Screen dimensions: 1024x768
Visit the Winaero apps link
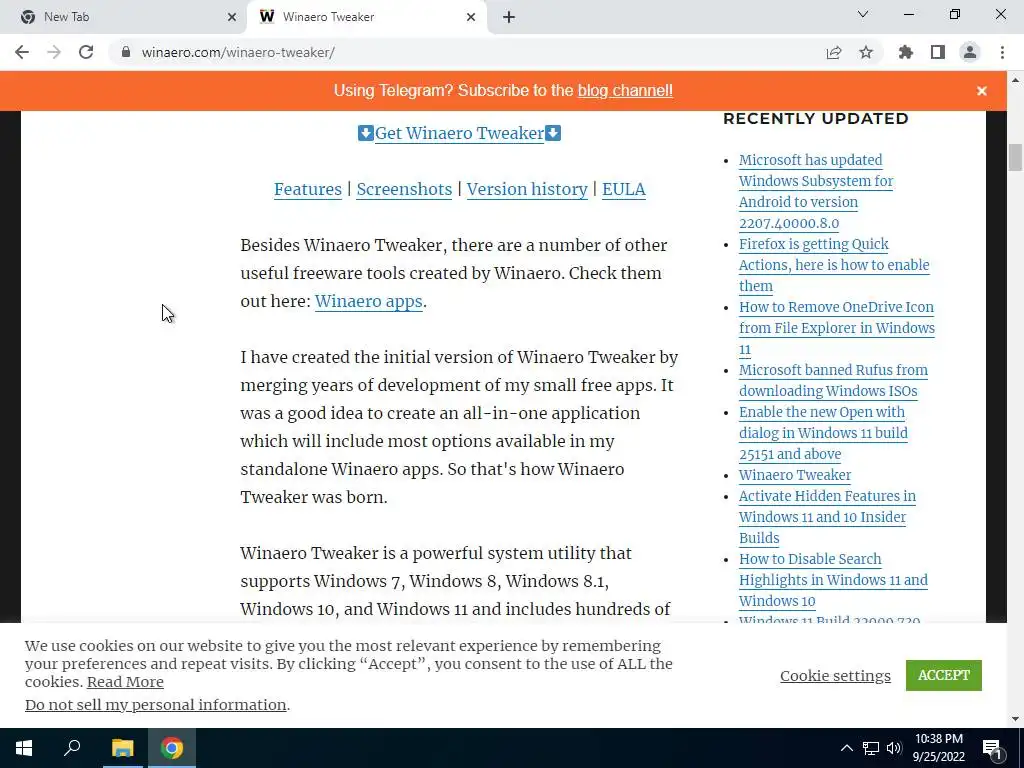368,301
